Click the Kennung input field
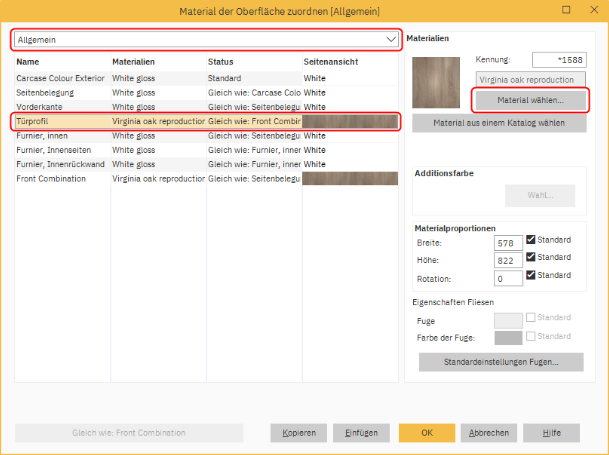 pyautogui.click(x=558, y=61)
